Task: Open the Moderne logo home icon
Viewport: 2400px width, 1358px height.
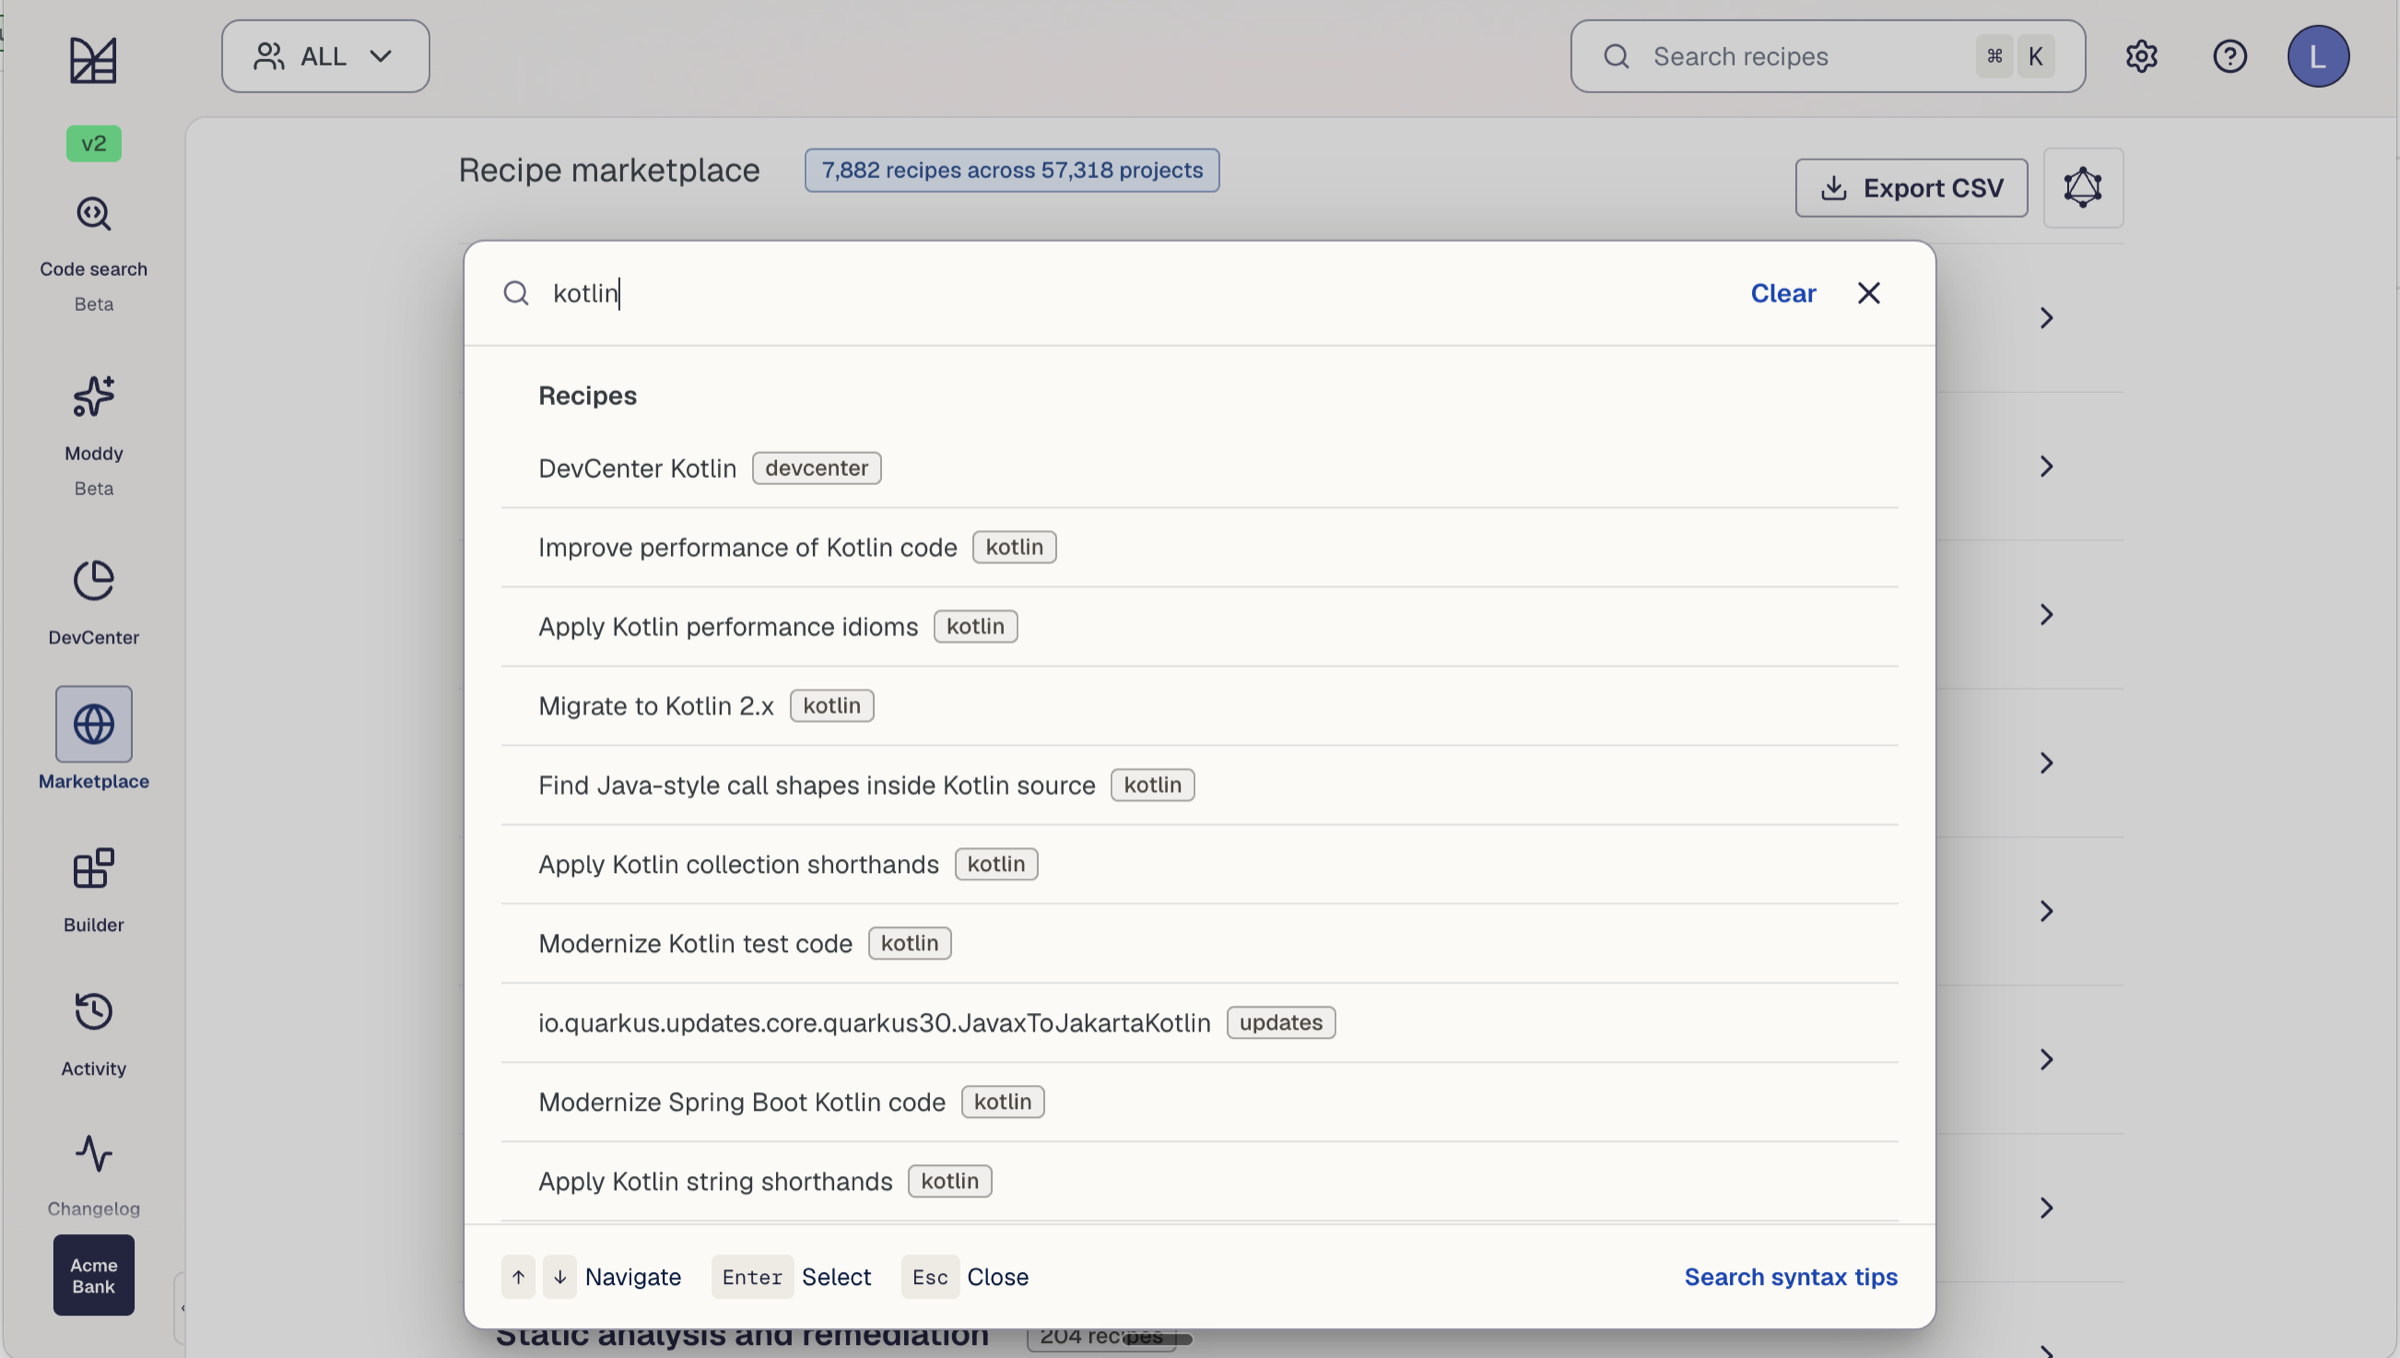Action: (x=93, y=60)
